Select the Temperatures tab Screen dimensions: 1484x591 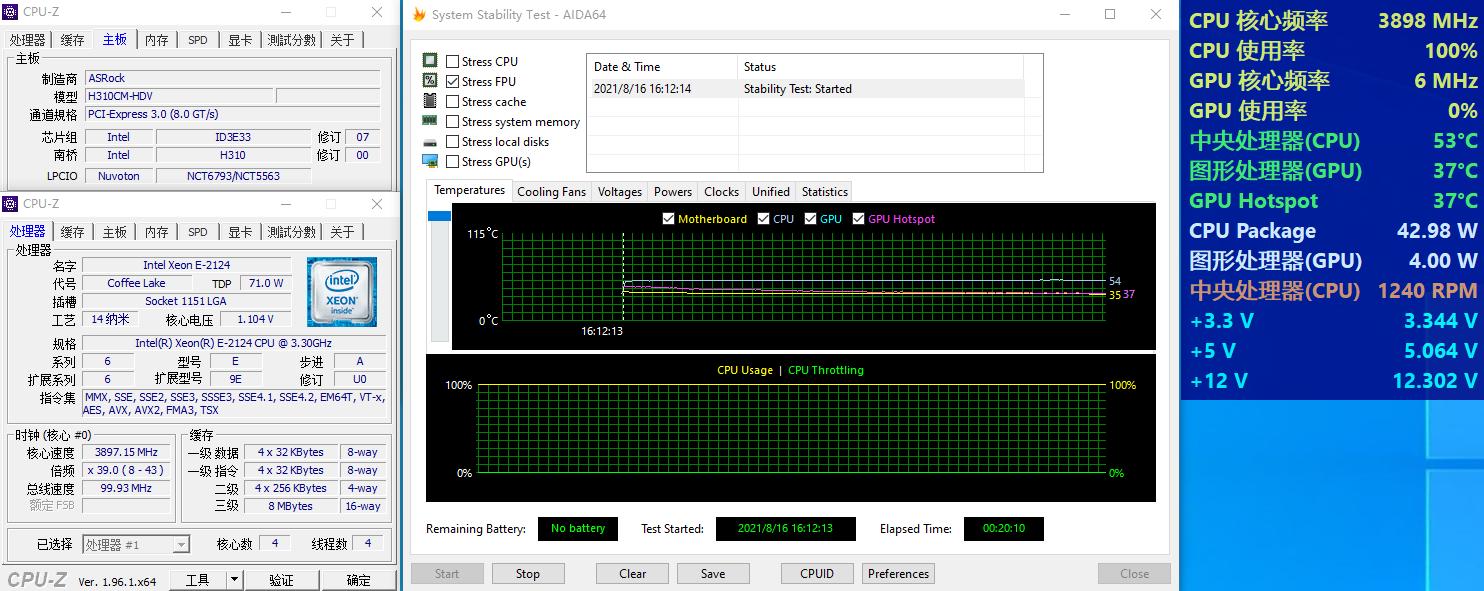pyautogui.click(x=469, y=190)
